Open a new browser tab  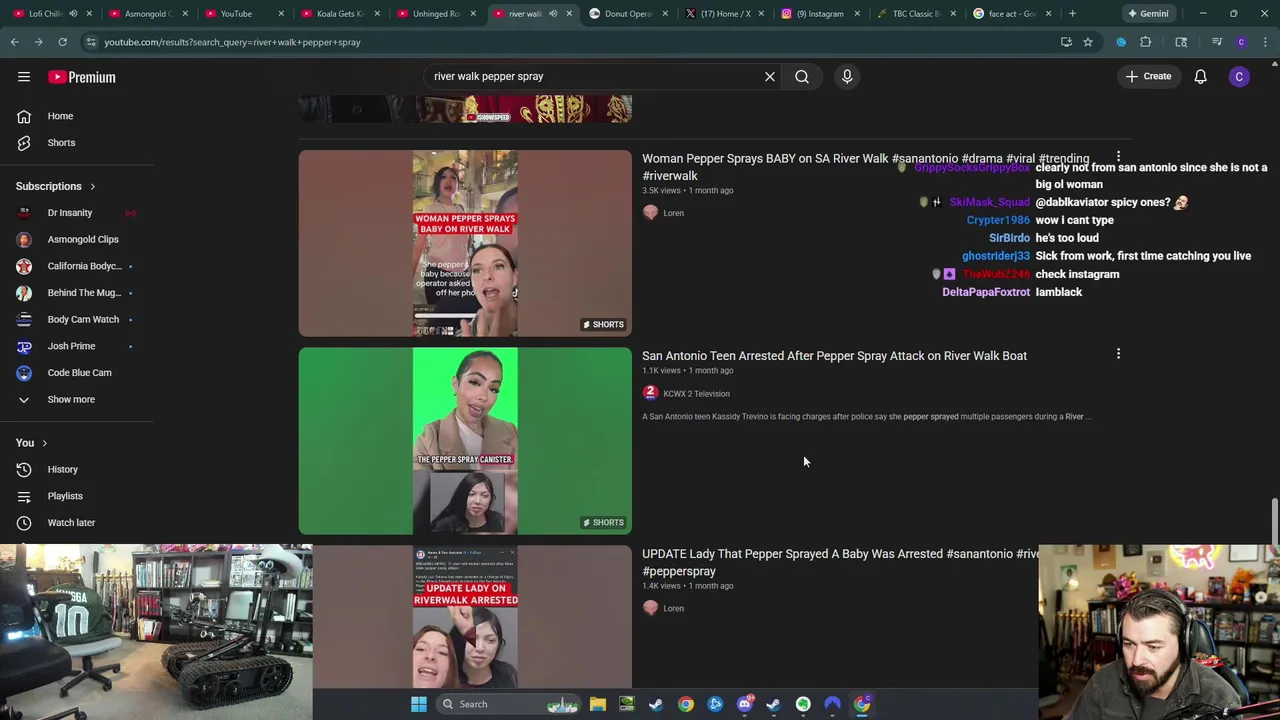point(1072,13)
